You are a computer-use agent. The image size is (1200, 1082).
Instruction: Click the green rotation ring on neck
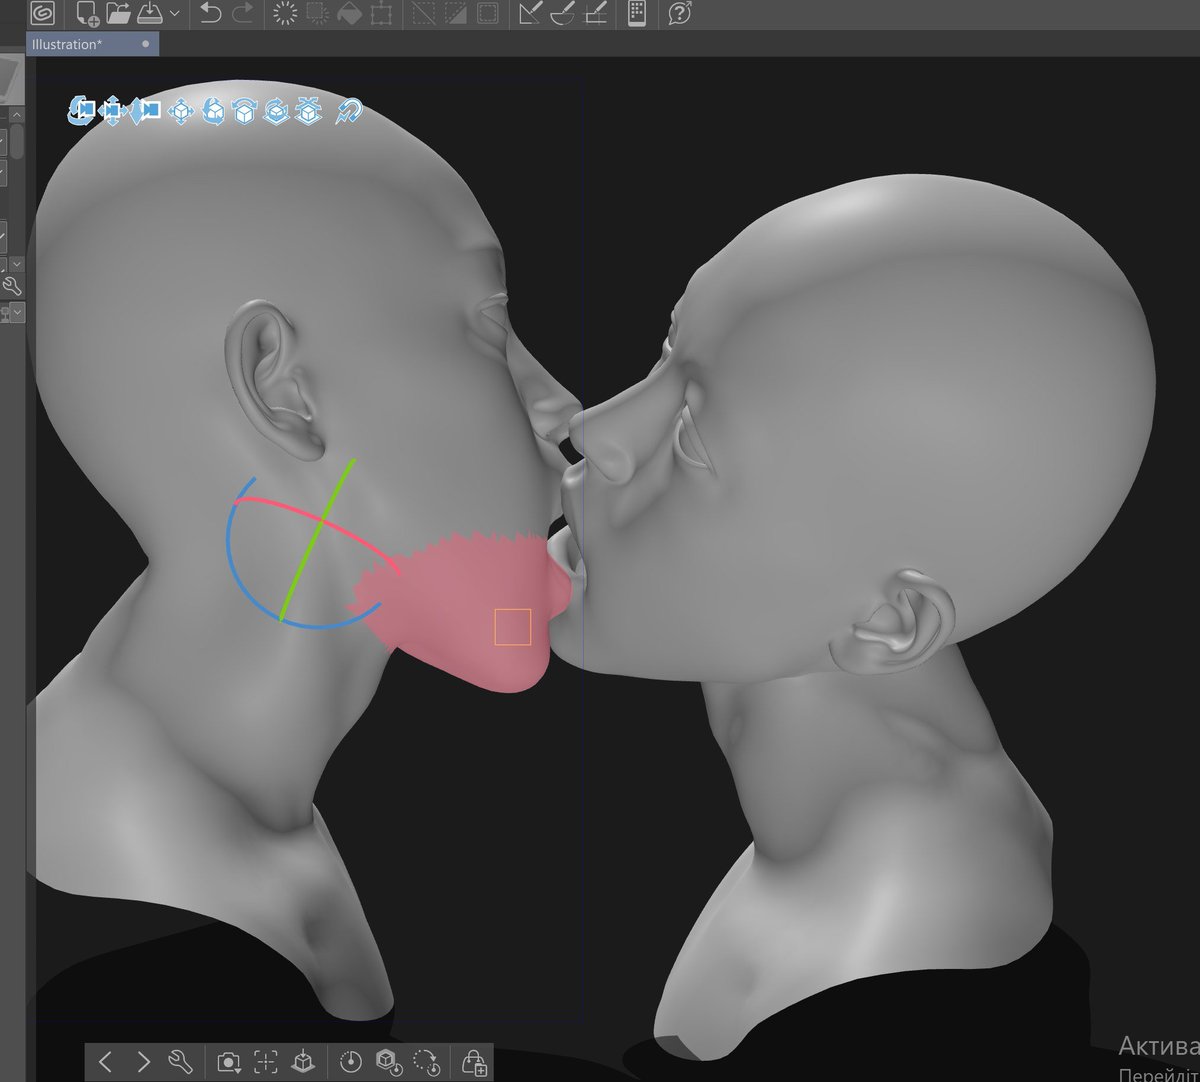316,540
